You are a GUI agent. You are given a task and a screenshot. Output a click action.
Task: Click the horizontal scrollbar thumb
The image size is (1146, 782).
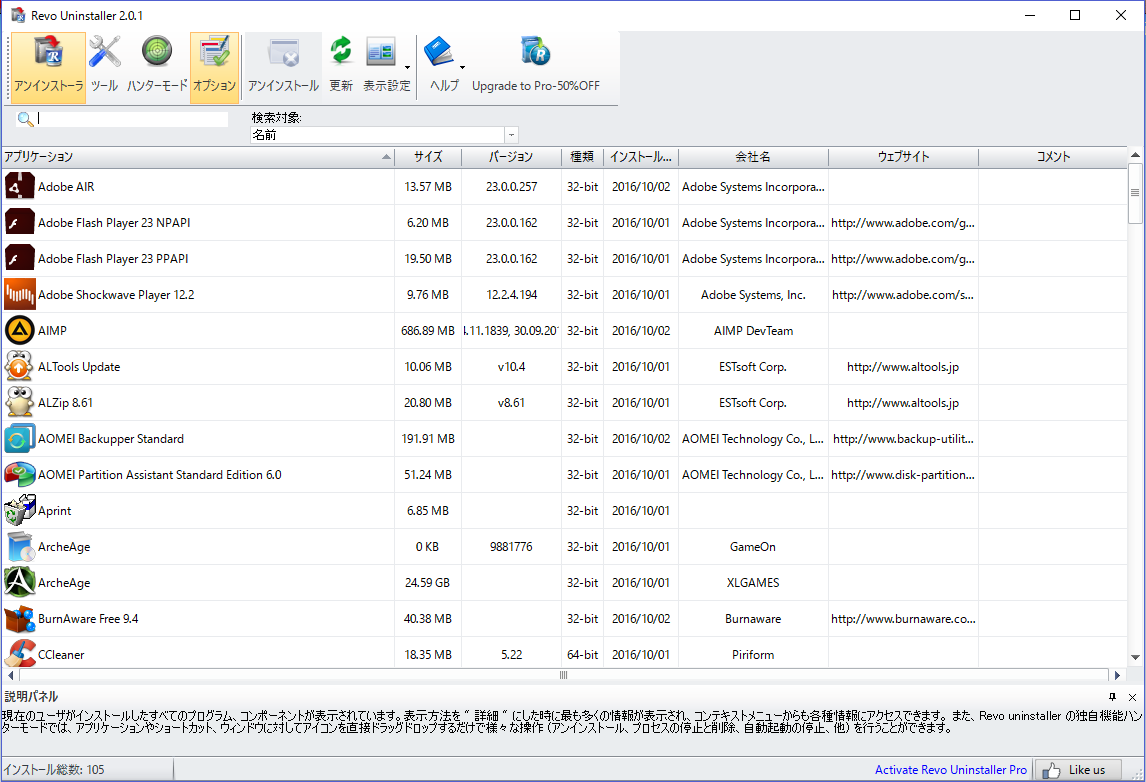point(563,675)
